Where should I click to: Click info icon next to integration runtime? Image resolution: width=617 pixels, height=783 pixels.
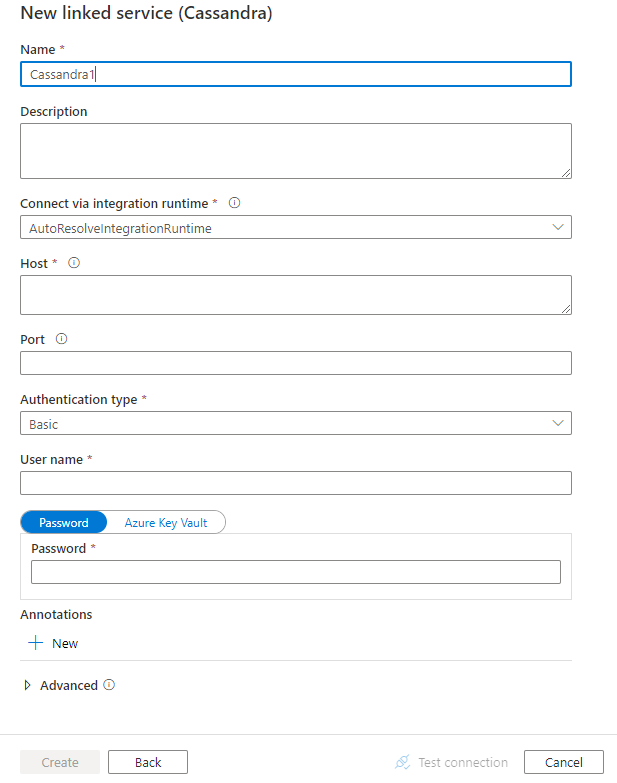tap(235, 203)
